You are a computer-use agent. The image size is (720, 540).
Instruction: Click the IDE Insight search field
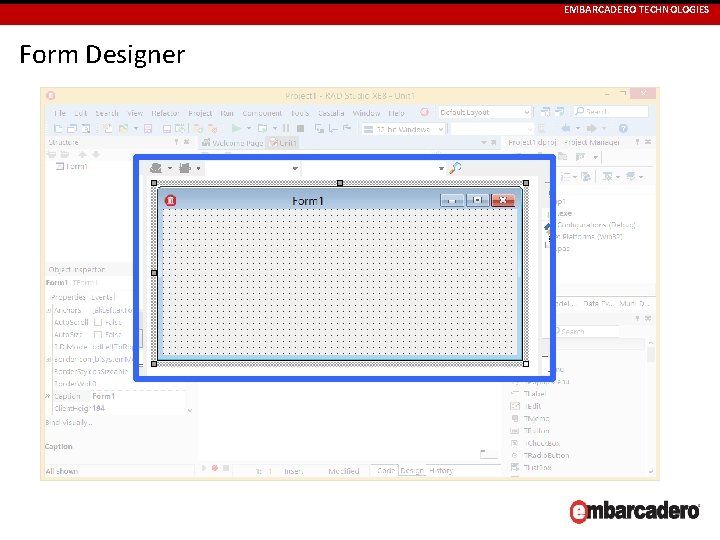(x=611, y=112)
